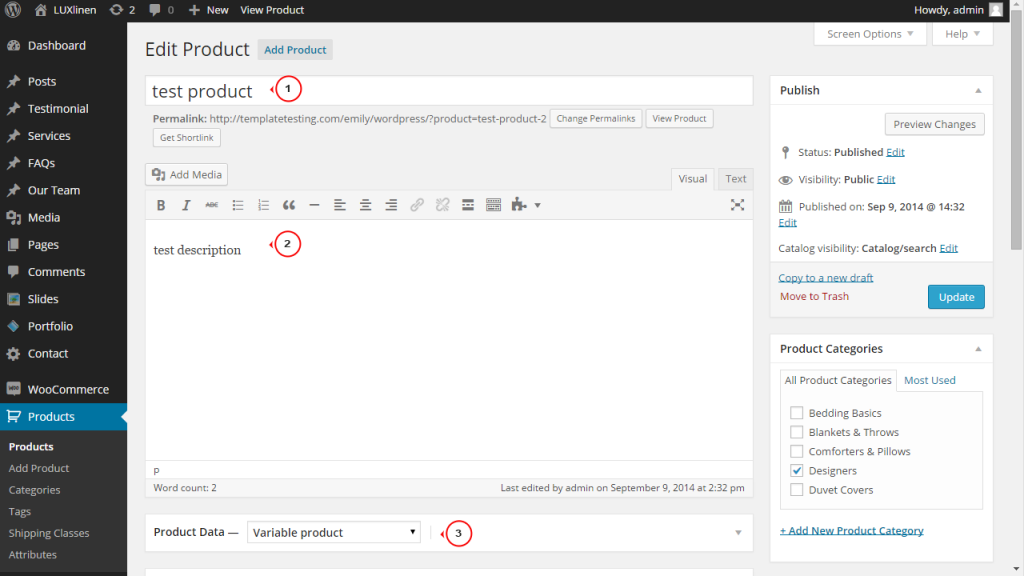Edit Catalog visibility setting

tap(948, 248)
